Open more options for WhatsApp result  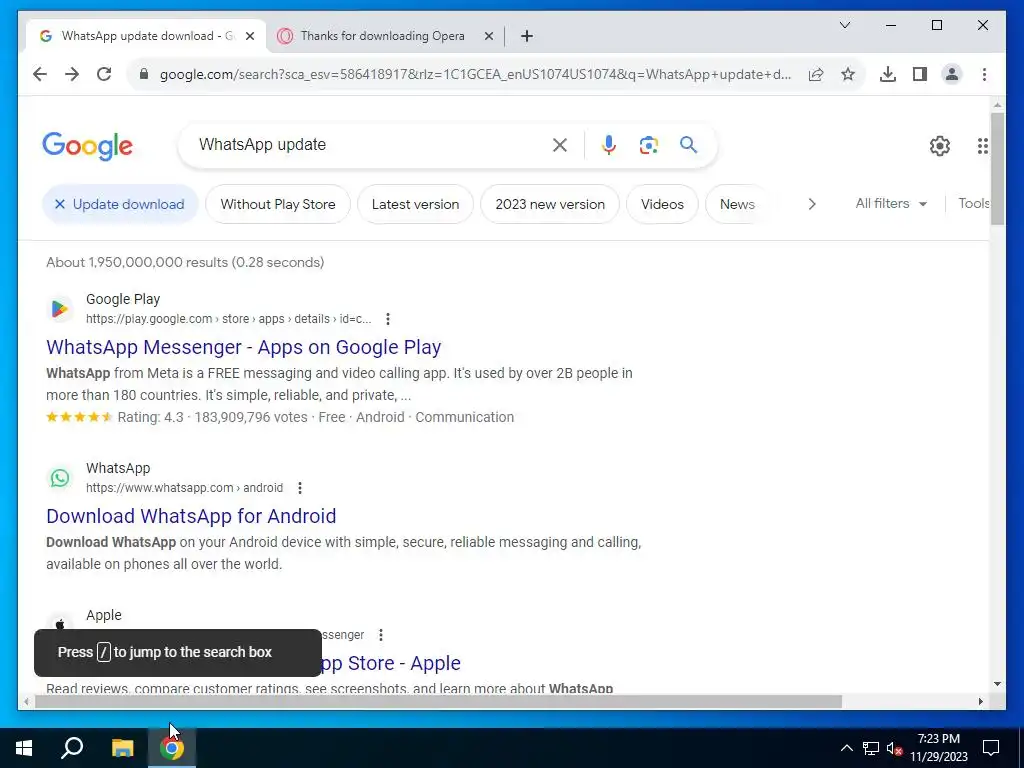coord(300,488)
